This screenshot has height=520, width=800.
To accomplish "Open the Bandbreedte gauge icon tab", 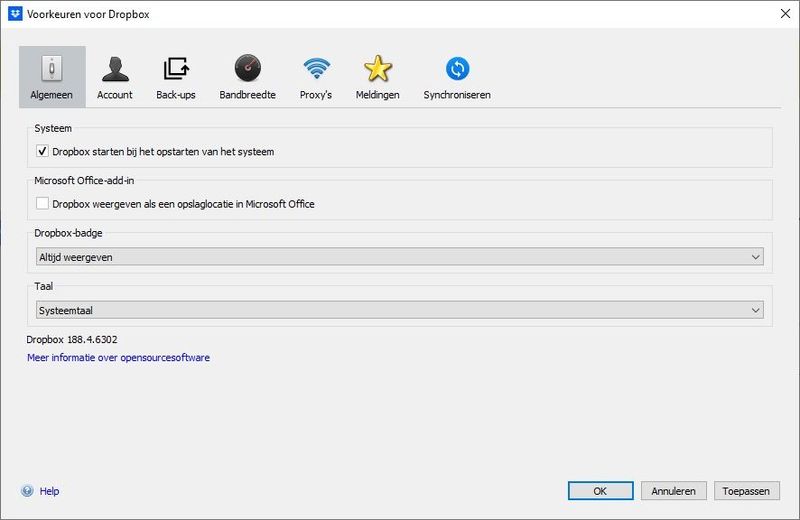I will (247, 77).
